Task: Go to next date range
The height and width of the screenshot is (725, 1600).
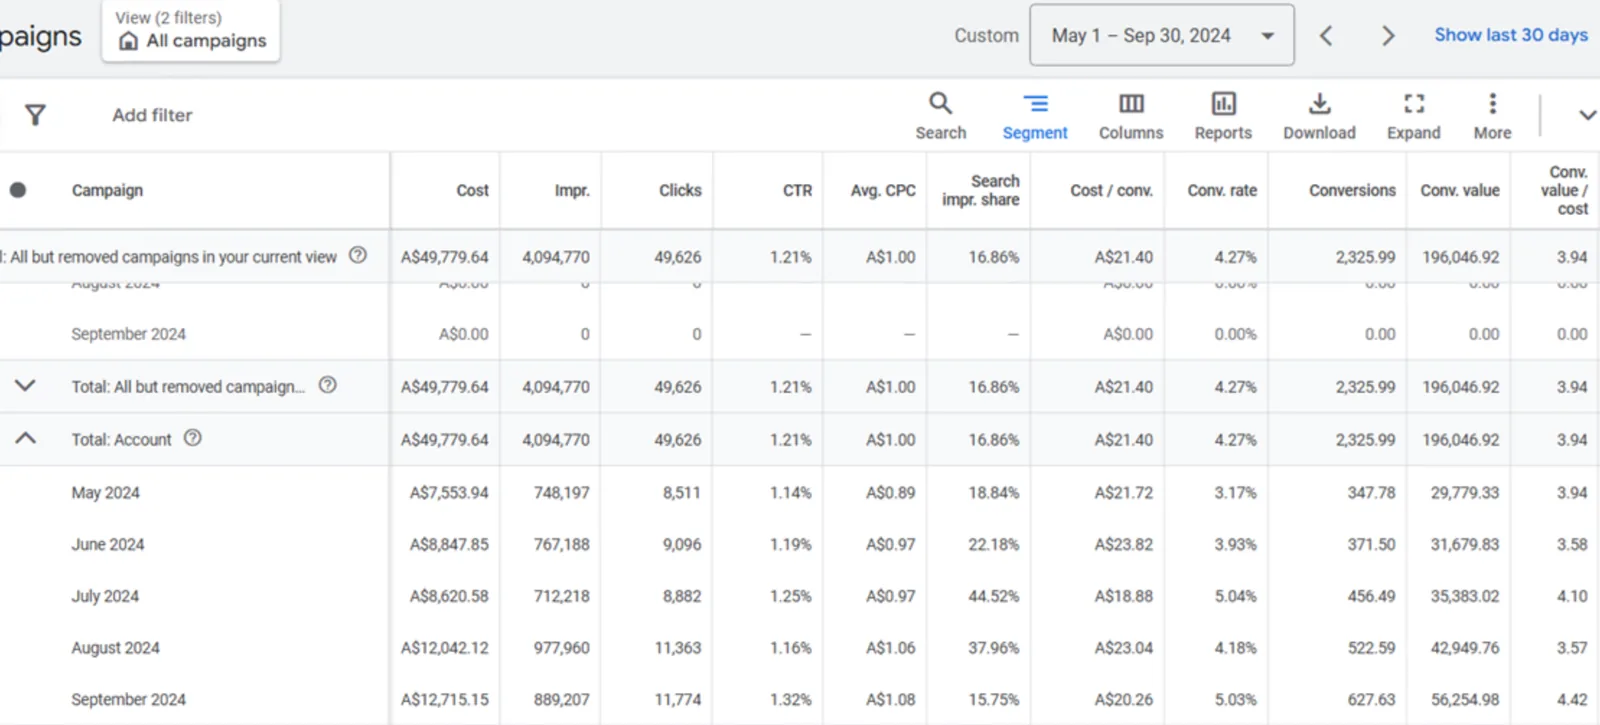Action: [x=1388, y=36]
